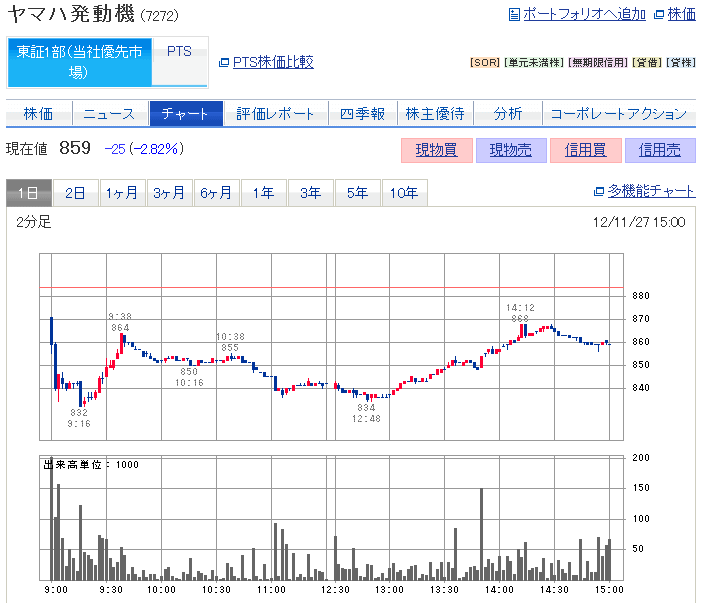Open PTS株価比較 link
Screen dimensions: 703x603
click(x=272, y=62)
